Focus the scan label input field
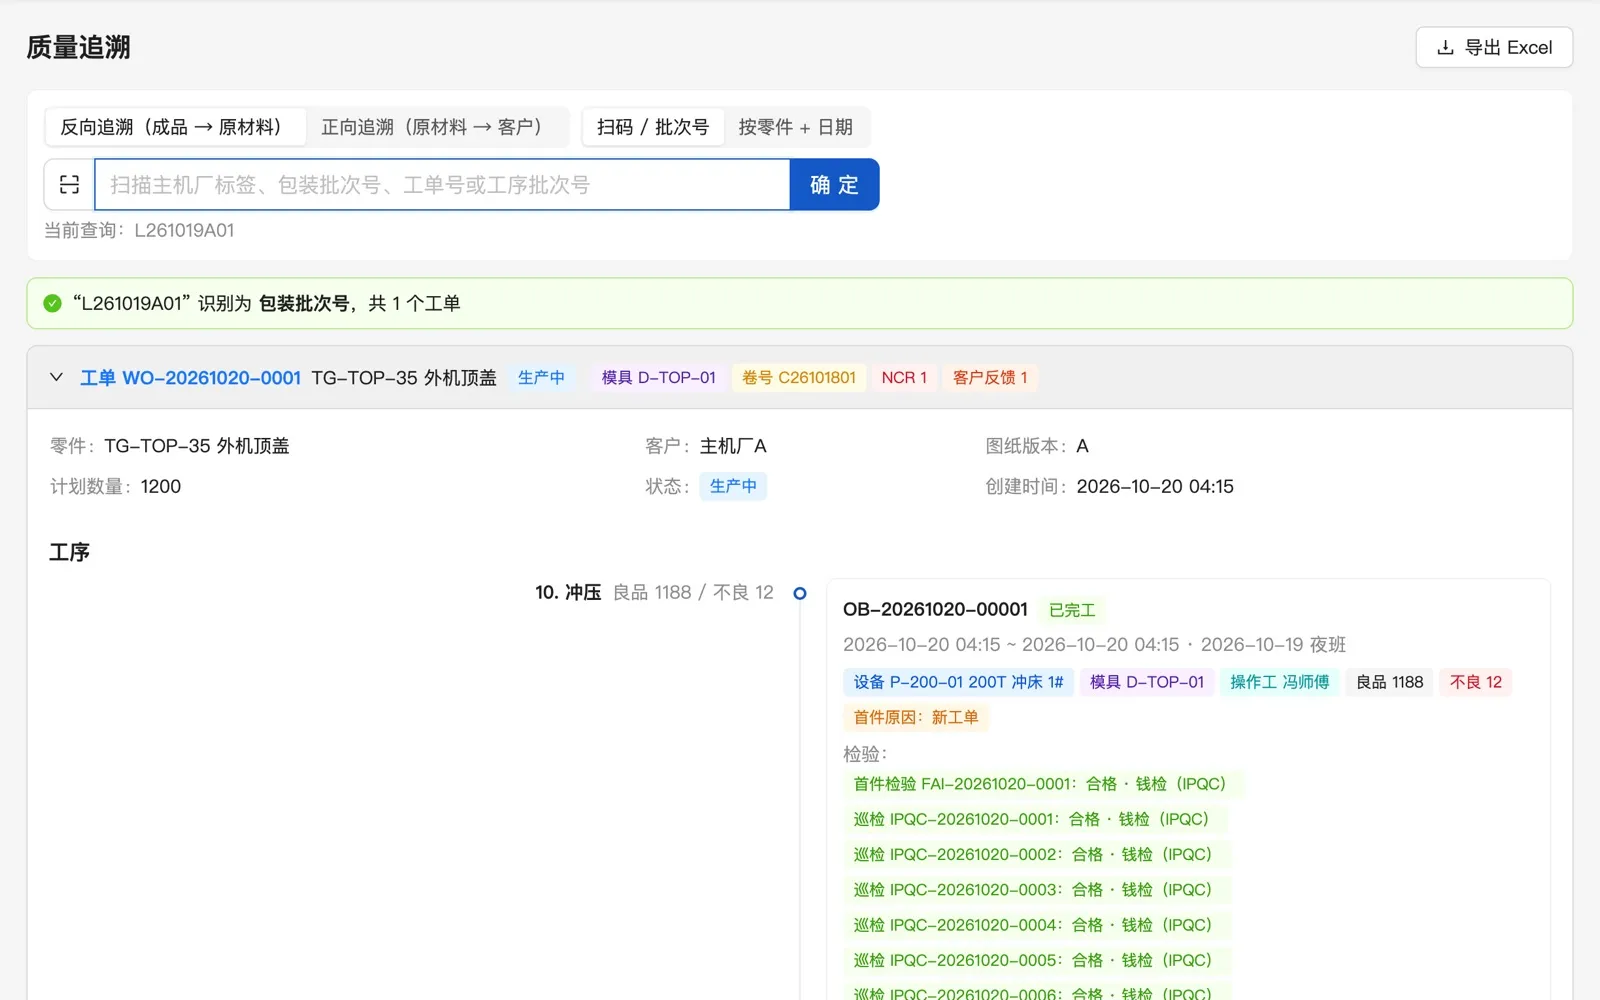 point(442,185)
